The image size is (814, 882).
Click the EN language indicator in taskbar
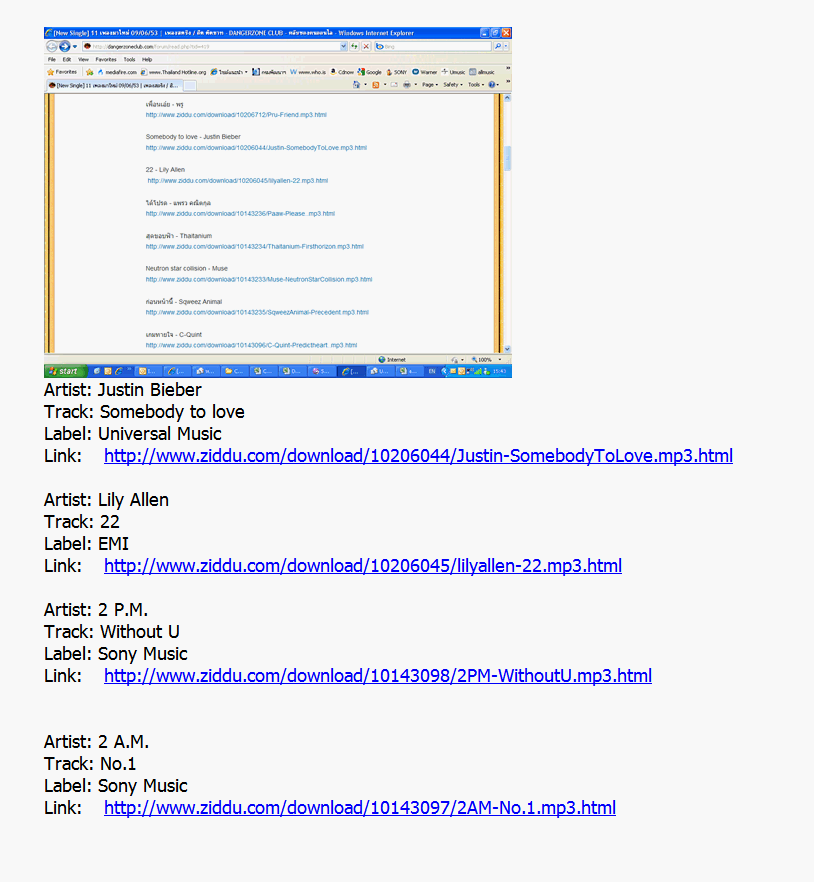click(432, 371)
